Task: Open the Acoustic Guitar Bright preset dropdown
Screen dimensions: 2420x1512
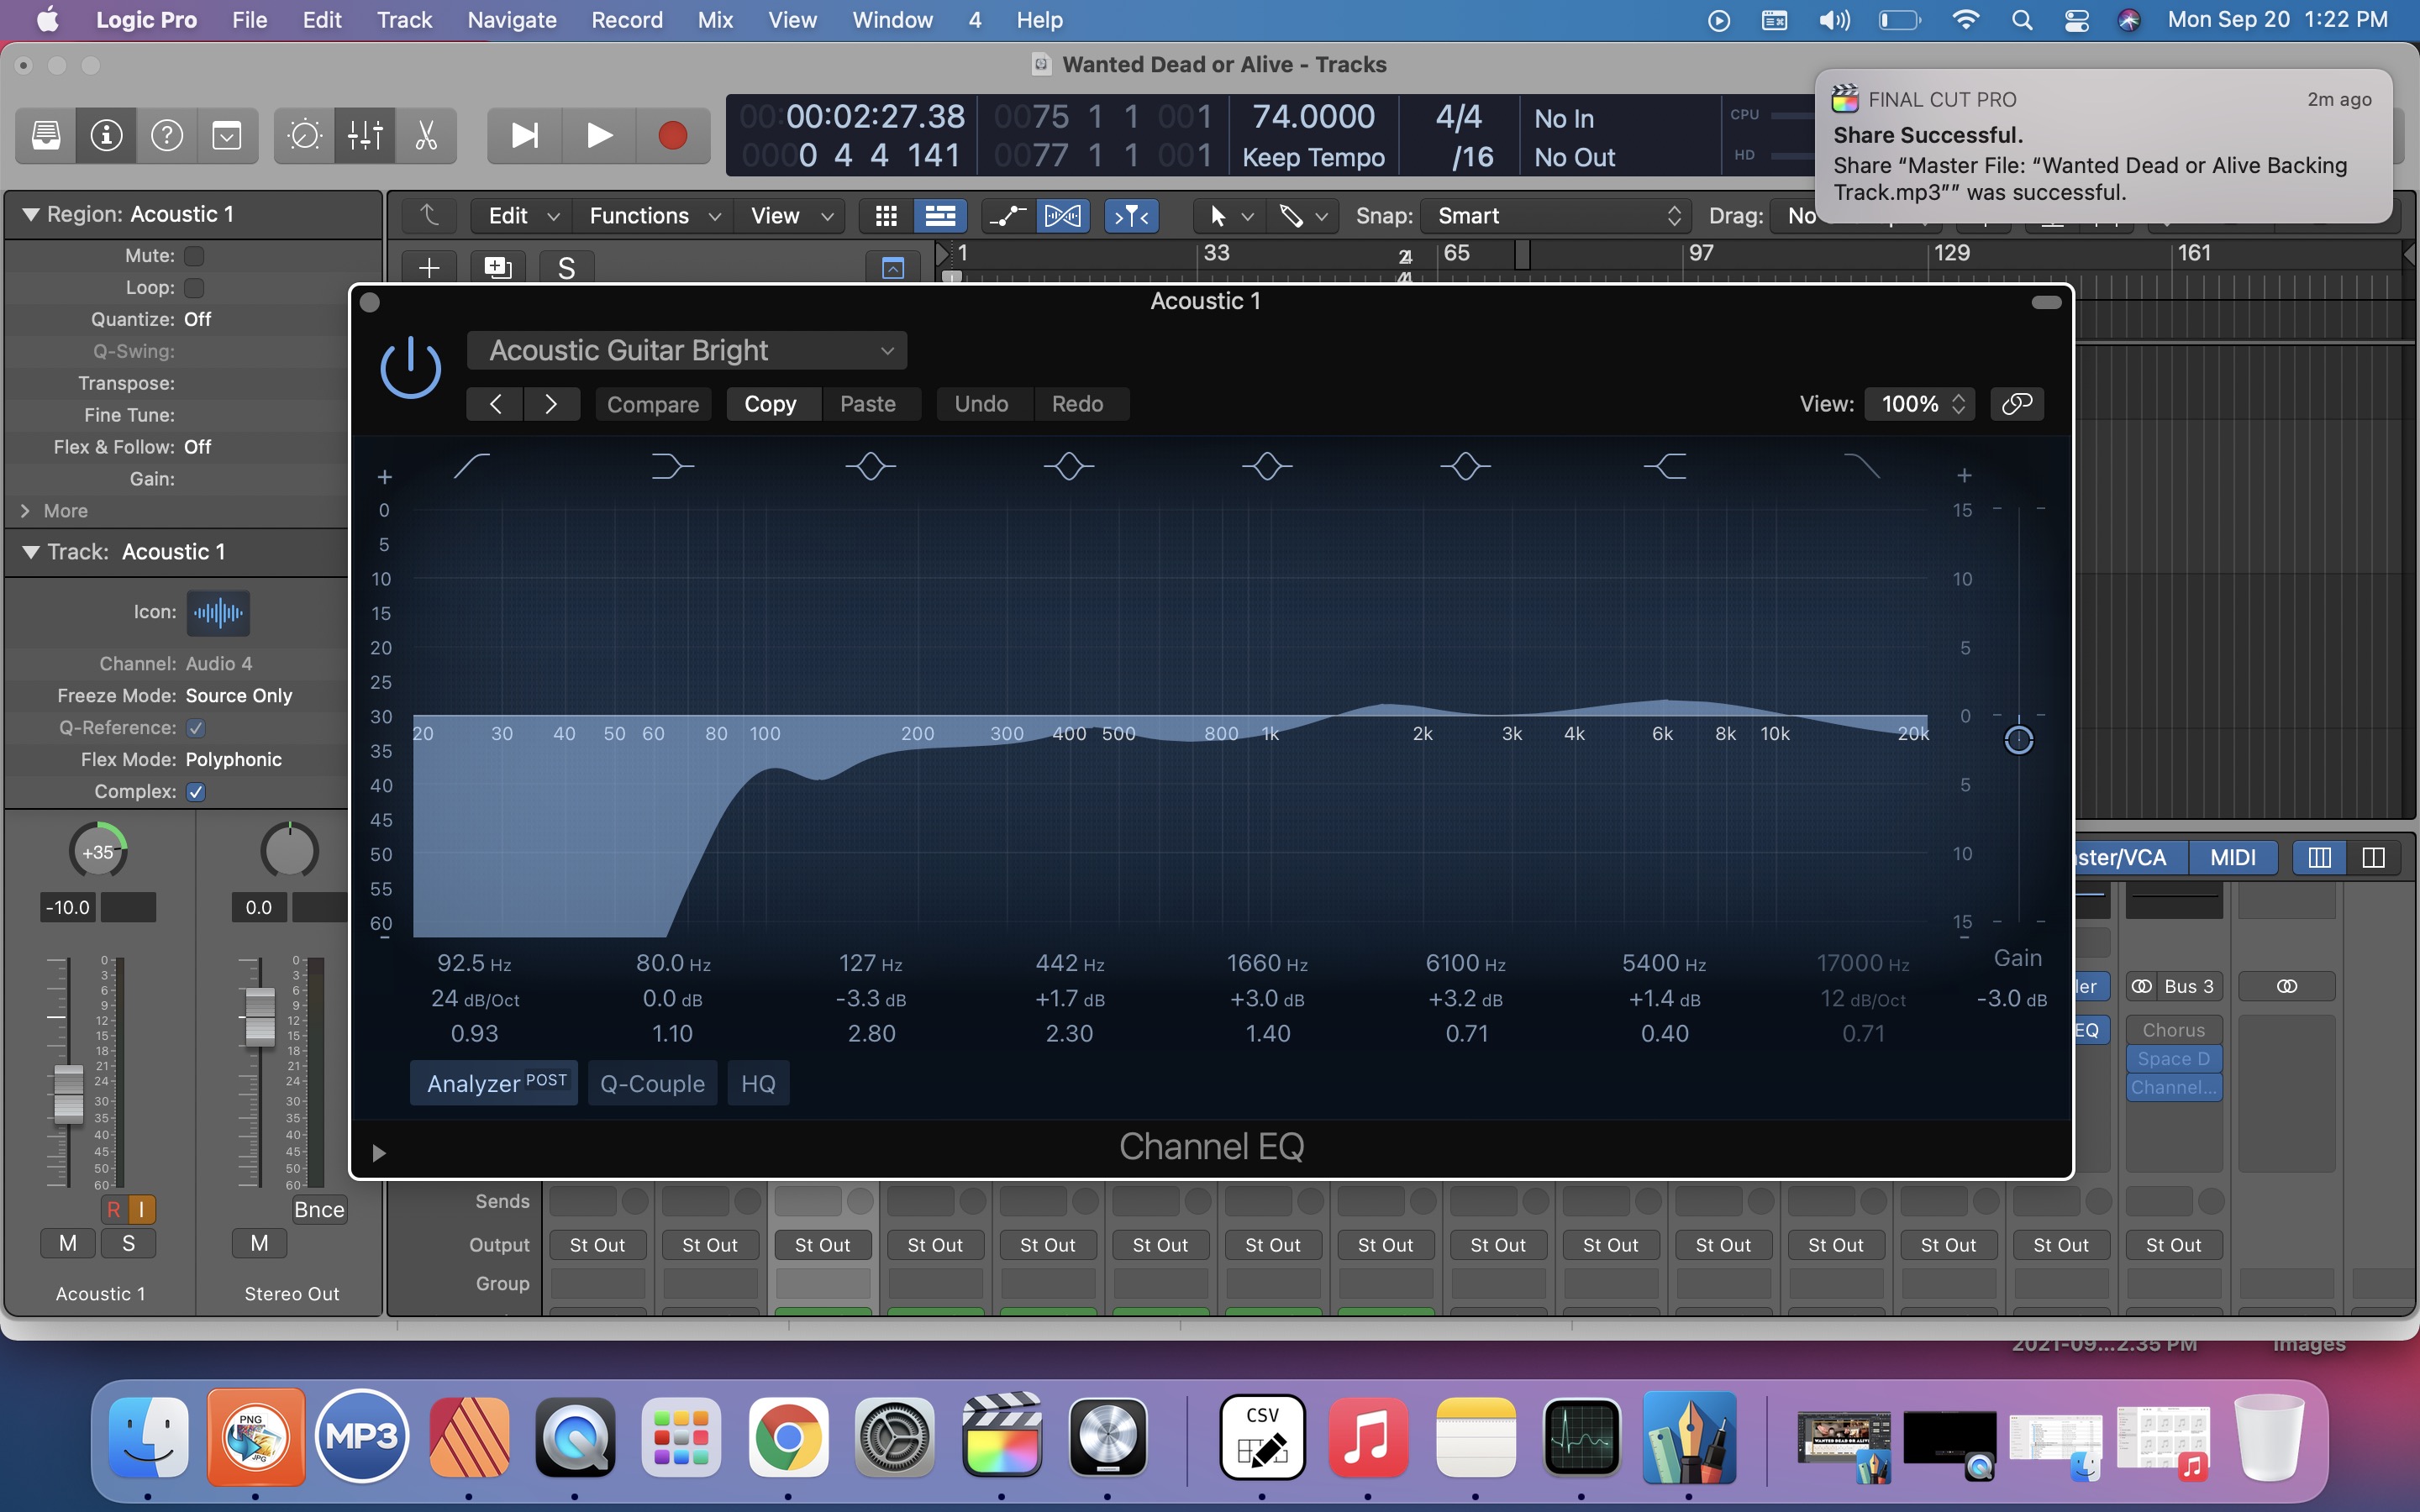Action: pyautogui.click(x=687, y=351)
